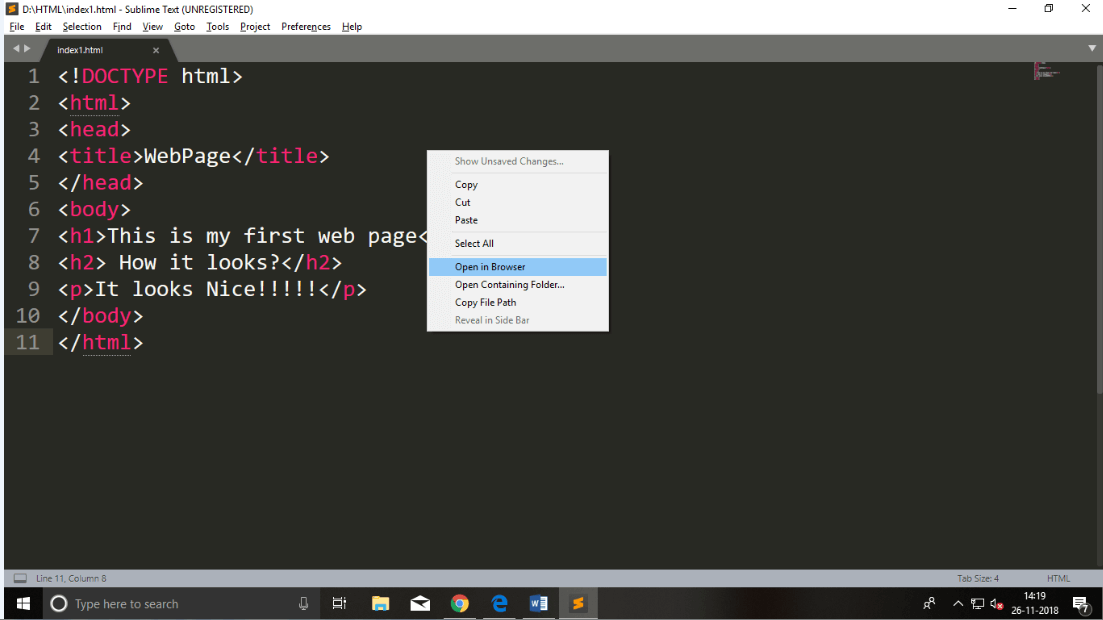Click the muted volume icon
The height and width of the screenshot is (620, 1103).
(x=996, y=603)
